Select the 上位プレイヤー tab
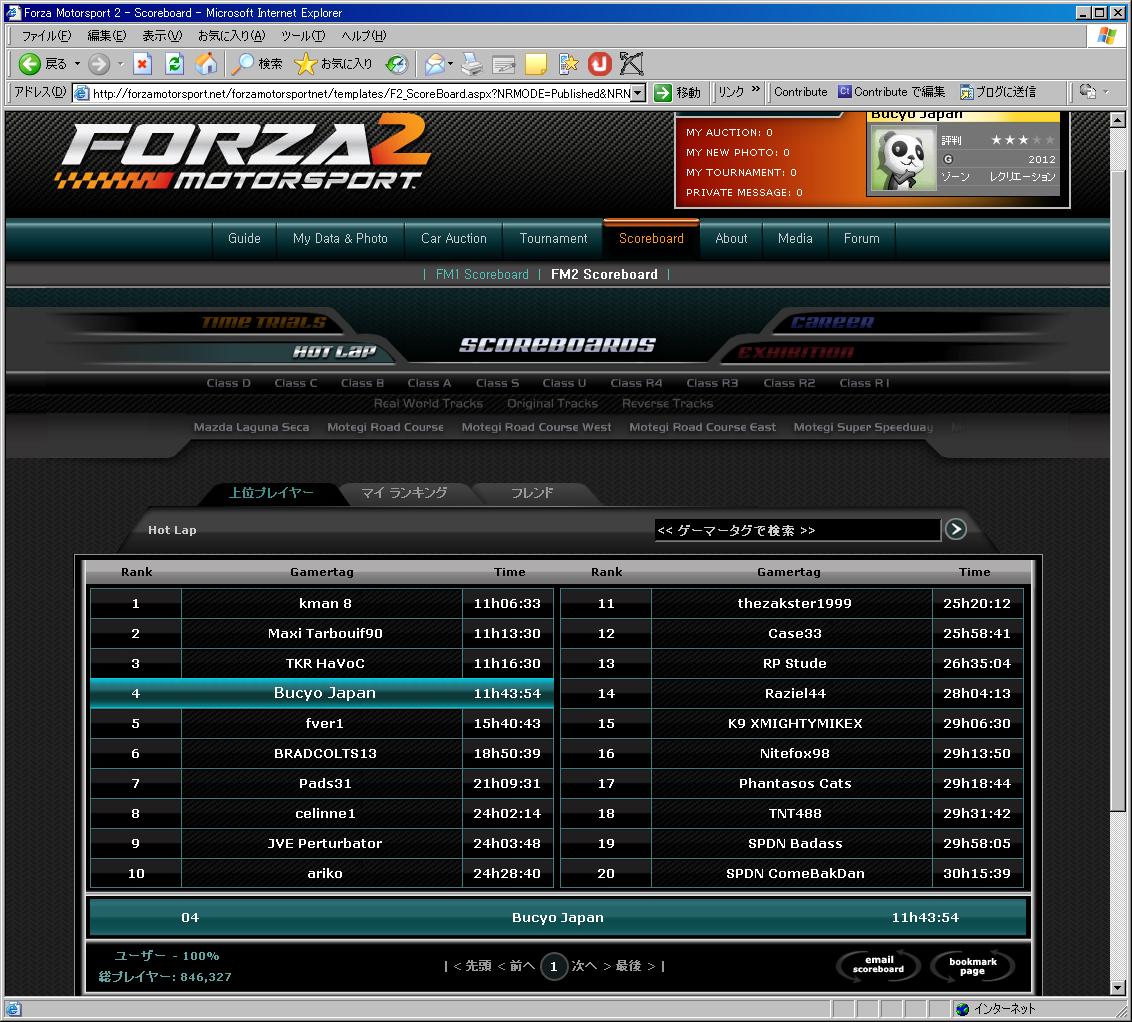1132x1022 pixels. click(x=271, y=493)
